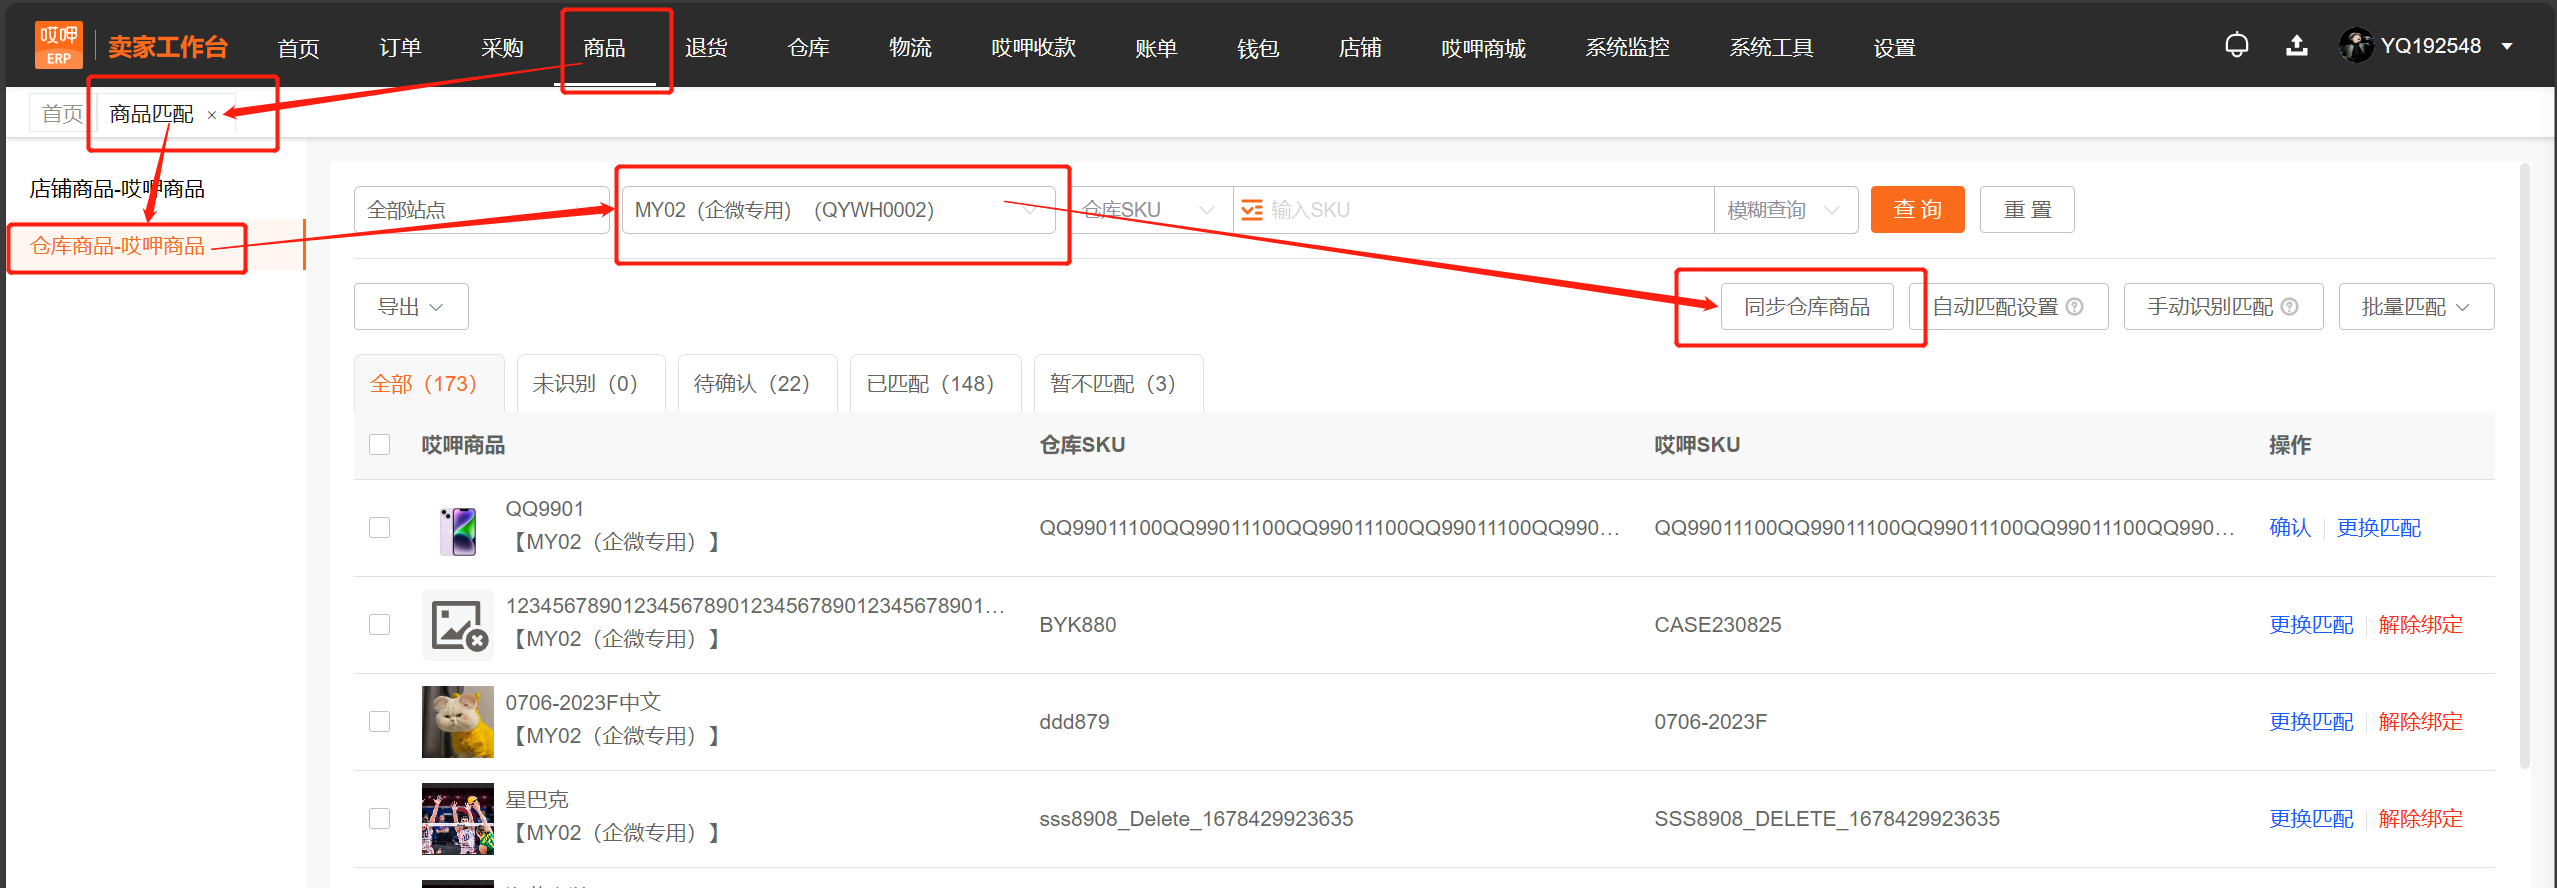Open the notification bell icon
Screen dimensions: 2557x888
(2237, 46)
